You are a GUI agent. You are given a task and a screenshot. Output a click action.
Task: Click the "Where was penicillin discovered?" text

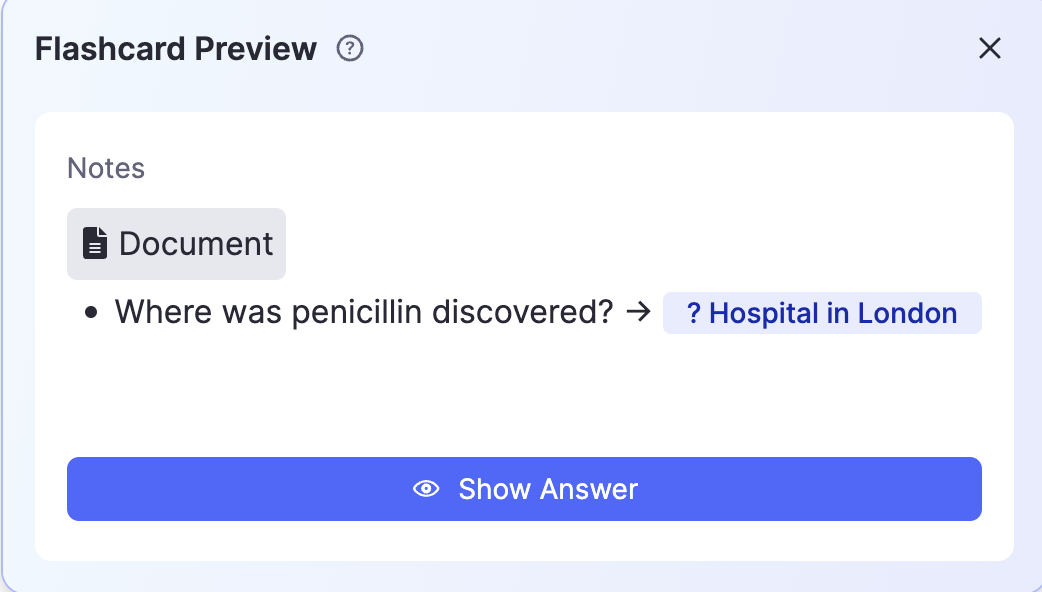tap(363, 313)
